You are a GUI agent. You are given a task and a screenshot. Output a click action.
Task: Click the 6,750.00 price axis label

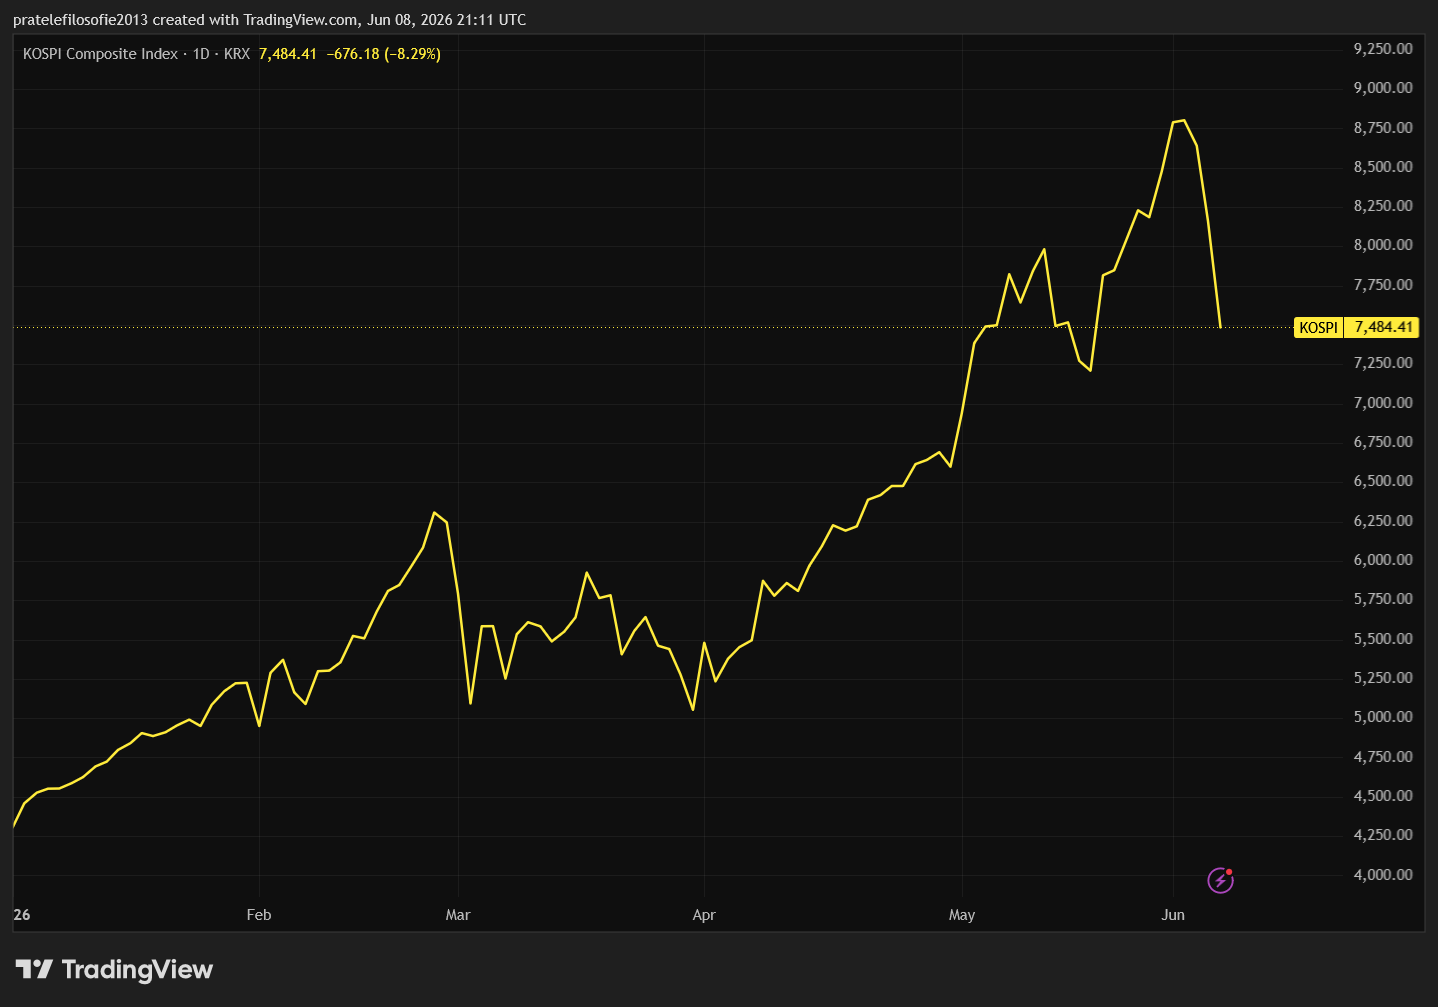(x=1383, y=442)
